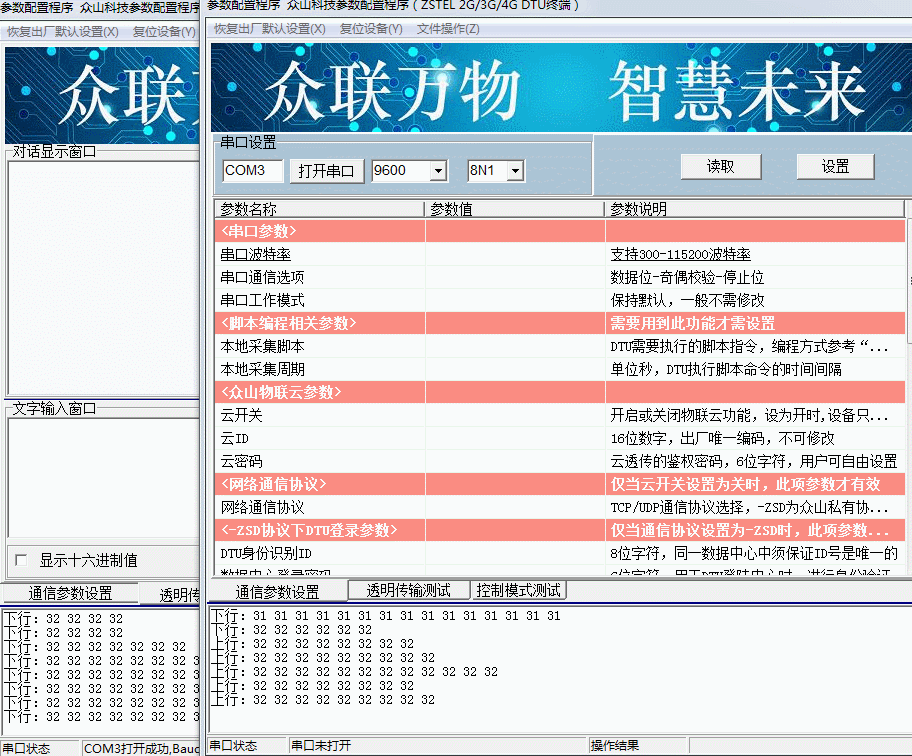The height and width of the screenshot is (756, 912).
Task: Select the 串口波特率 row
Action: [560, 254]
